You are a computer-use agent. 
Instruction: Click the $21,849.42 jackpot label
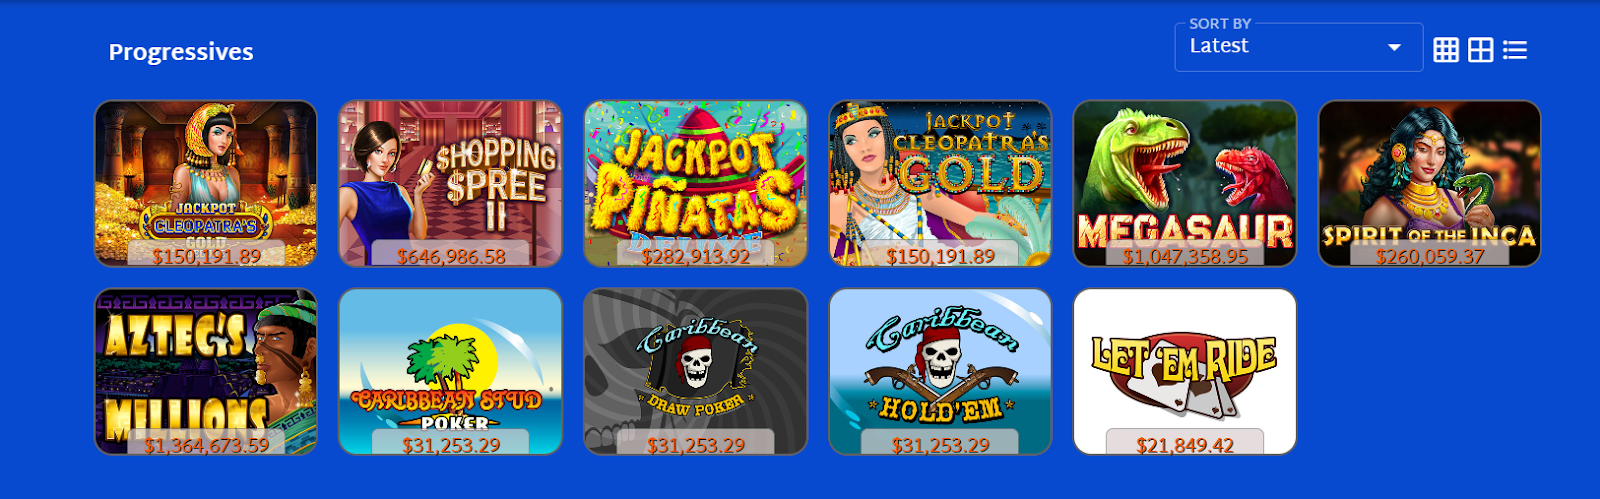coord(1185,445)
